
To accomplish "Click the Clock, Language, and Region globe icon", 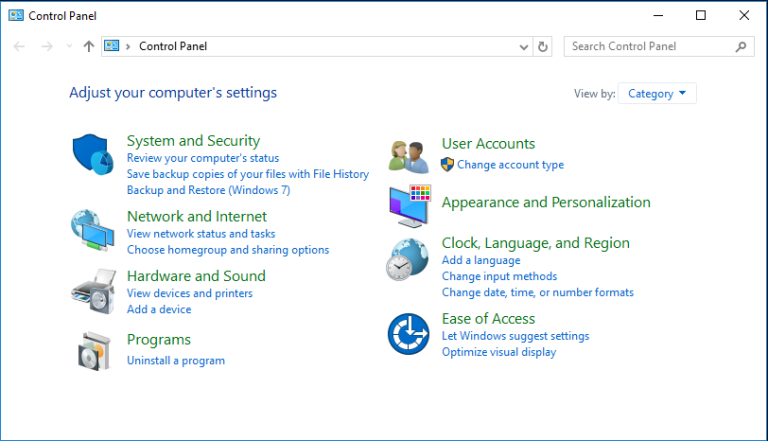I will point(408,259).
